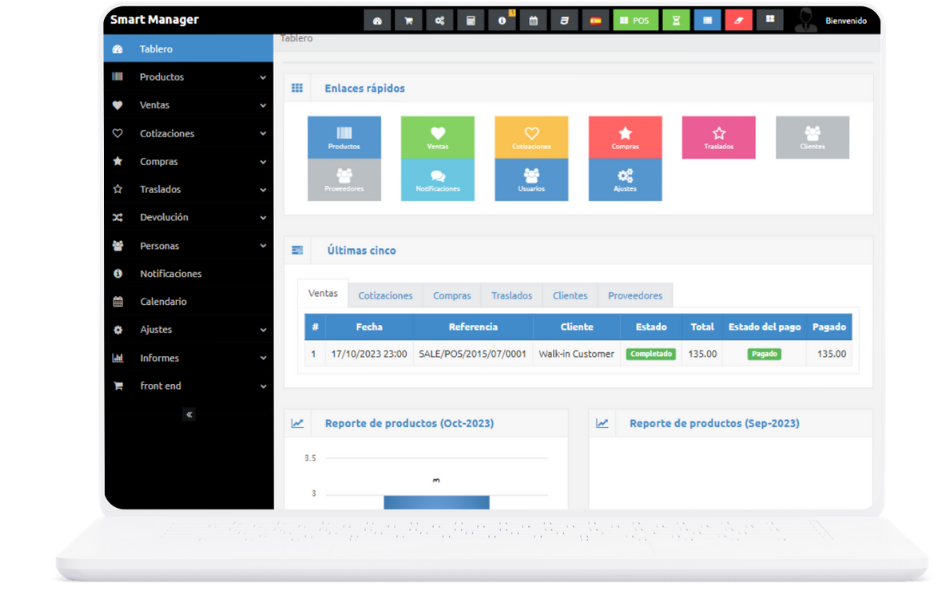
Task: Click the green hourglass icon in toolbar
Action: [676, 20]
